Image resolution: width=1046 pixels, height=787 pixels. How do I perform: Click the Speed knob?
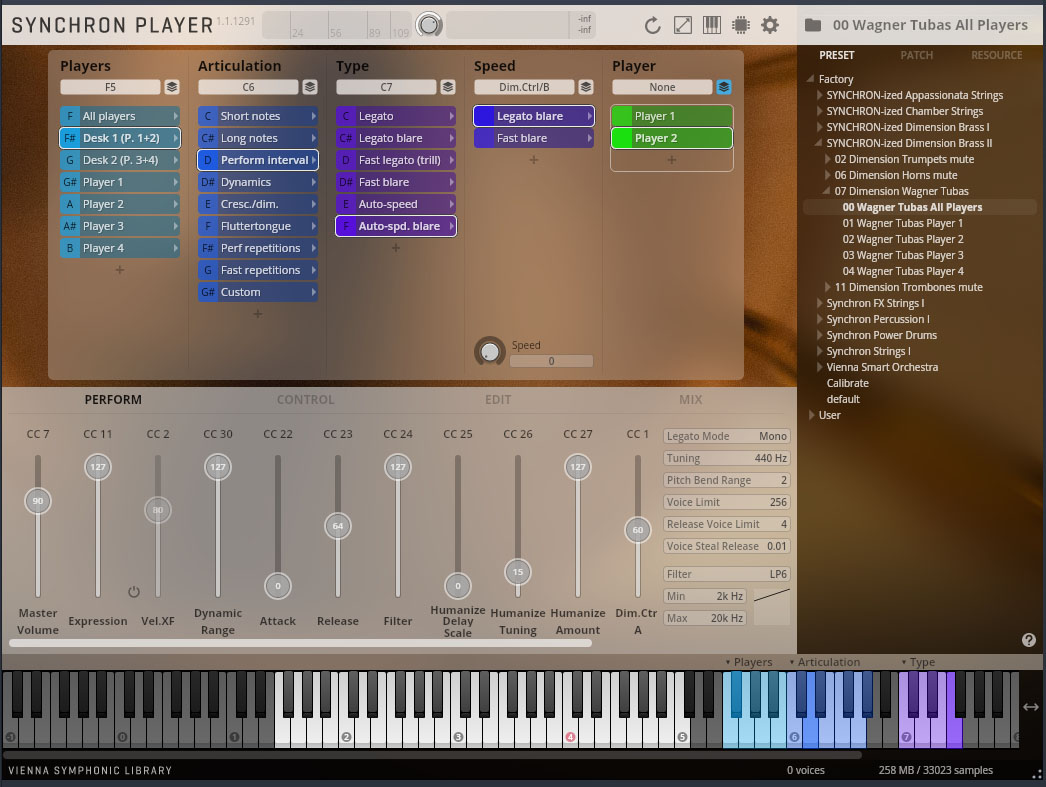490,351
